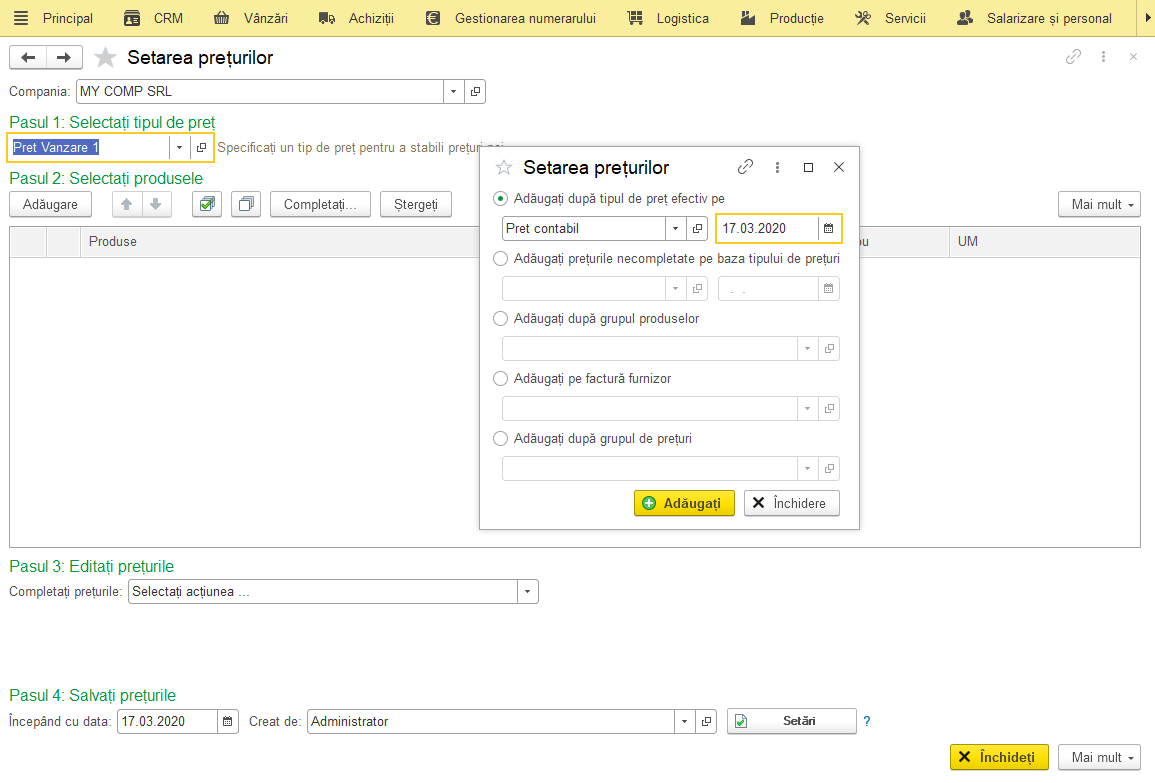Expand the Compania dropdown
The height and width of the screenshot is (783, 1155).
(x=454, y=91)
